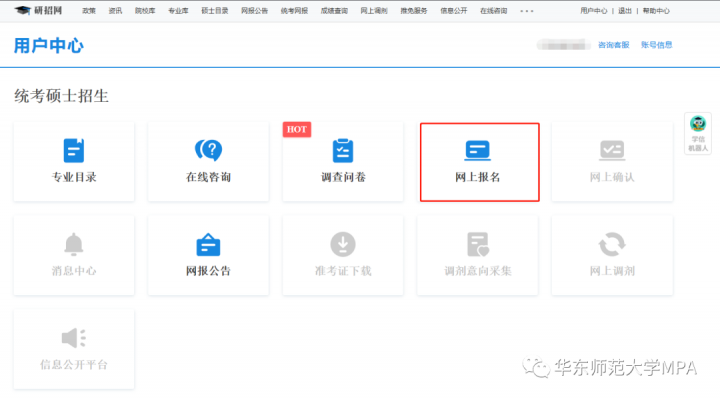
Task: Click the 网上报名 registration icon card
Action: click(479, 162)
